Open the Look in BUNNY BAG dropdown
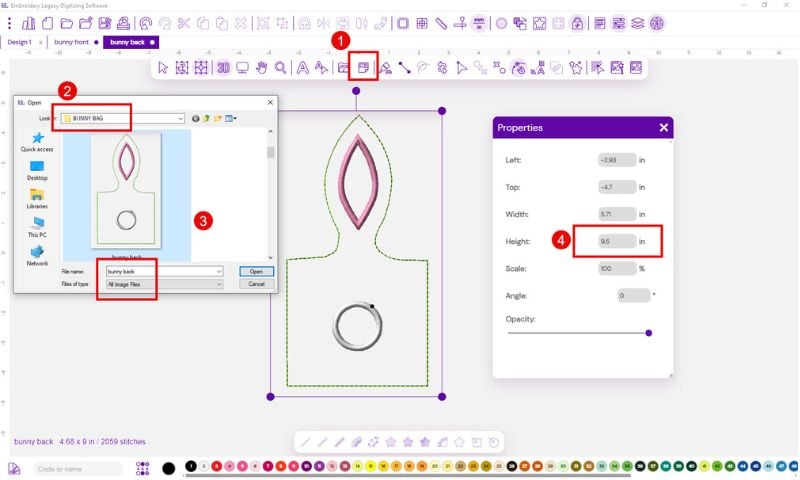Screen dimensions: 800x480 [x=180, y=118]
